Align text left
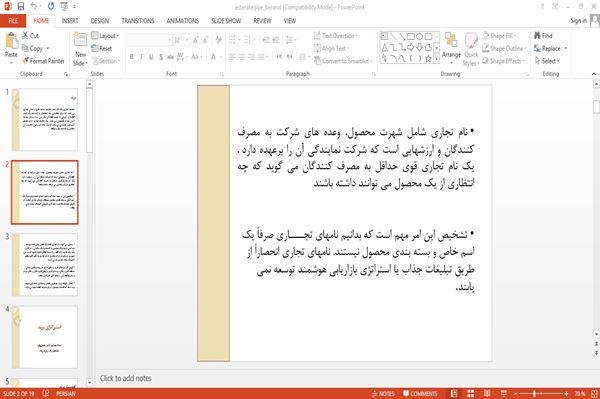Image resolution: width=600 pixels, height=399 pixels. click(232, 57)
